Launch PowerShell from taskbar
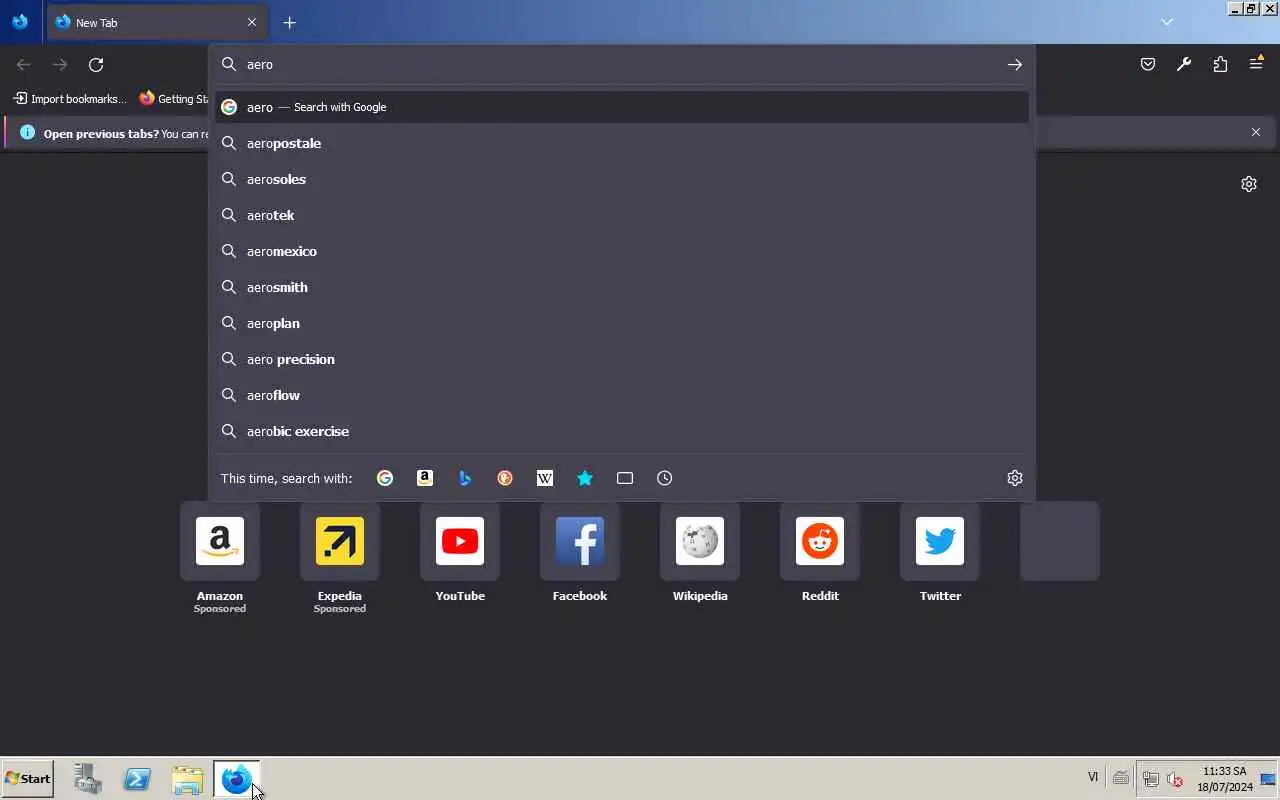This screenshot has width=1280, height=800. point(137,779)
